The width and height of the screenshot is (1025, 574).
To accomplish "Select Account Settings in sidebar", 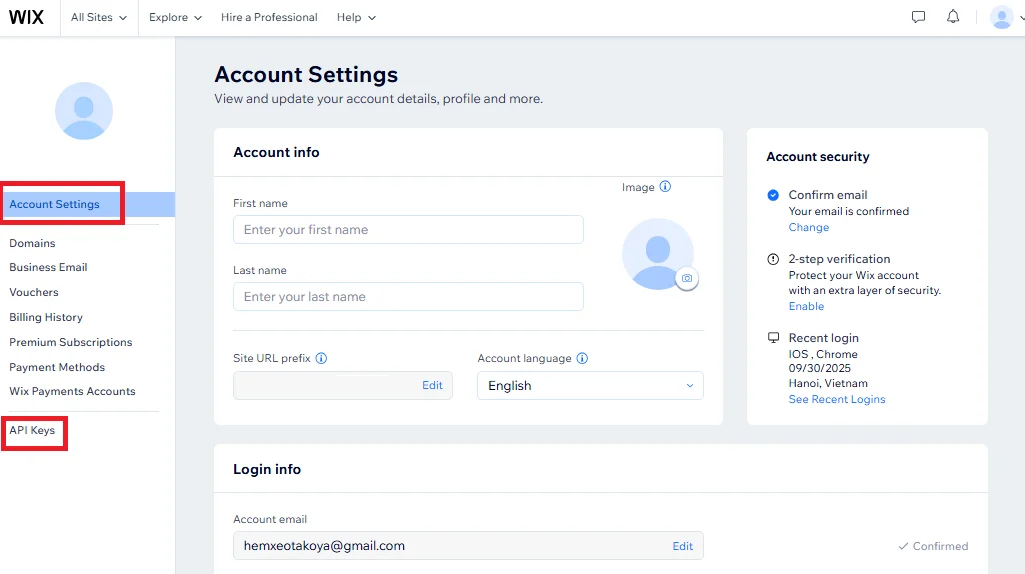I will pyautogui.click(x=88, y=204).
